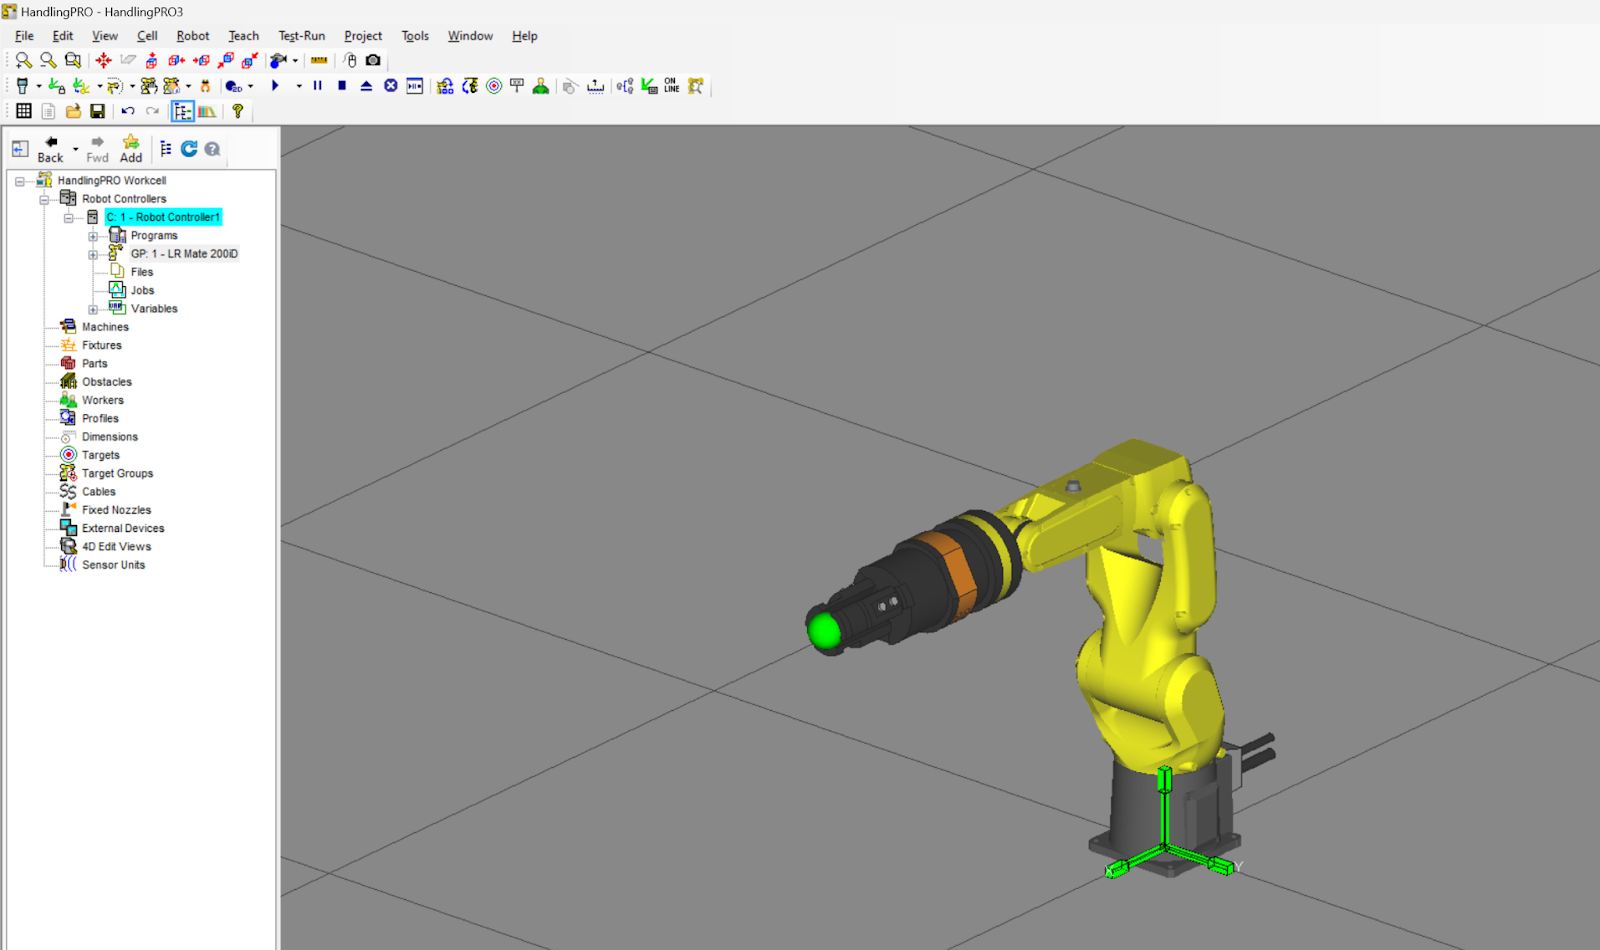Select the Targets tree item

click(100, 455)
